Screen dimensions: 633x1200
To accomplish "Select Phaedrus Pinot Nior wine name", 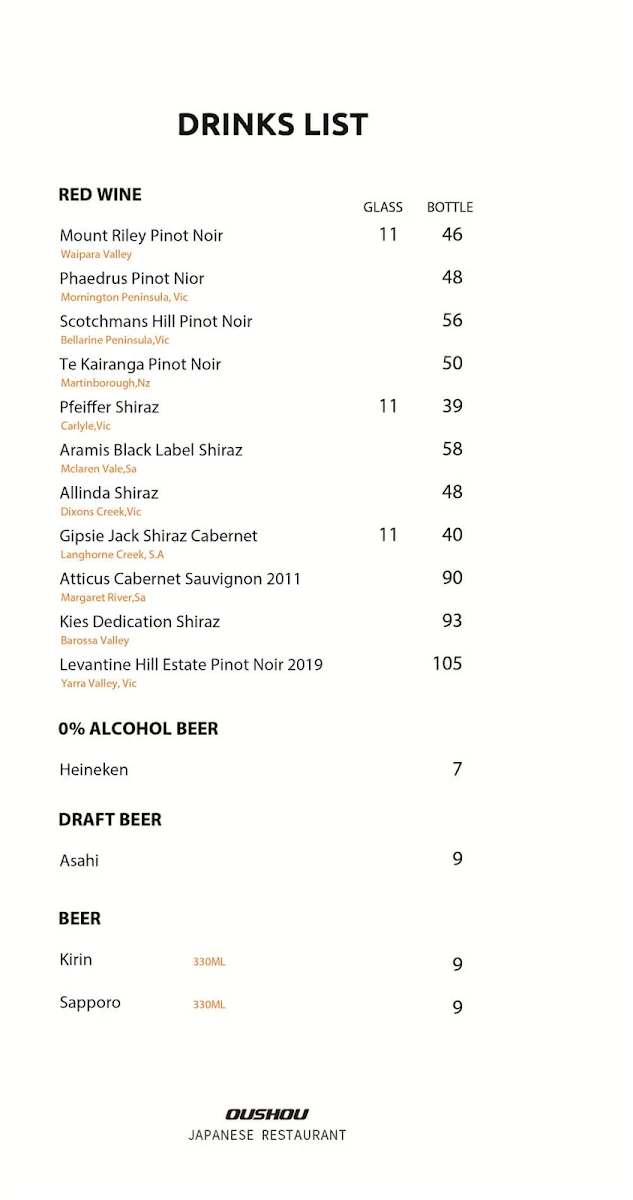I will pos(132,279).
